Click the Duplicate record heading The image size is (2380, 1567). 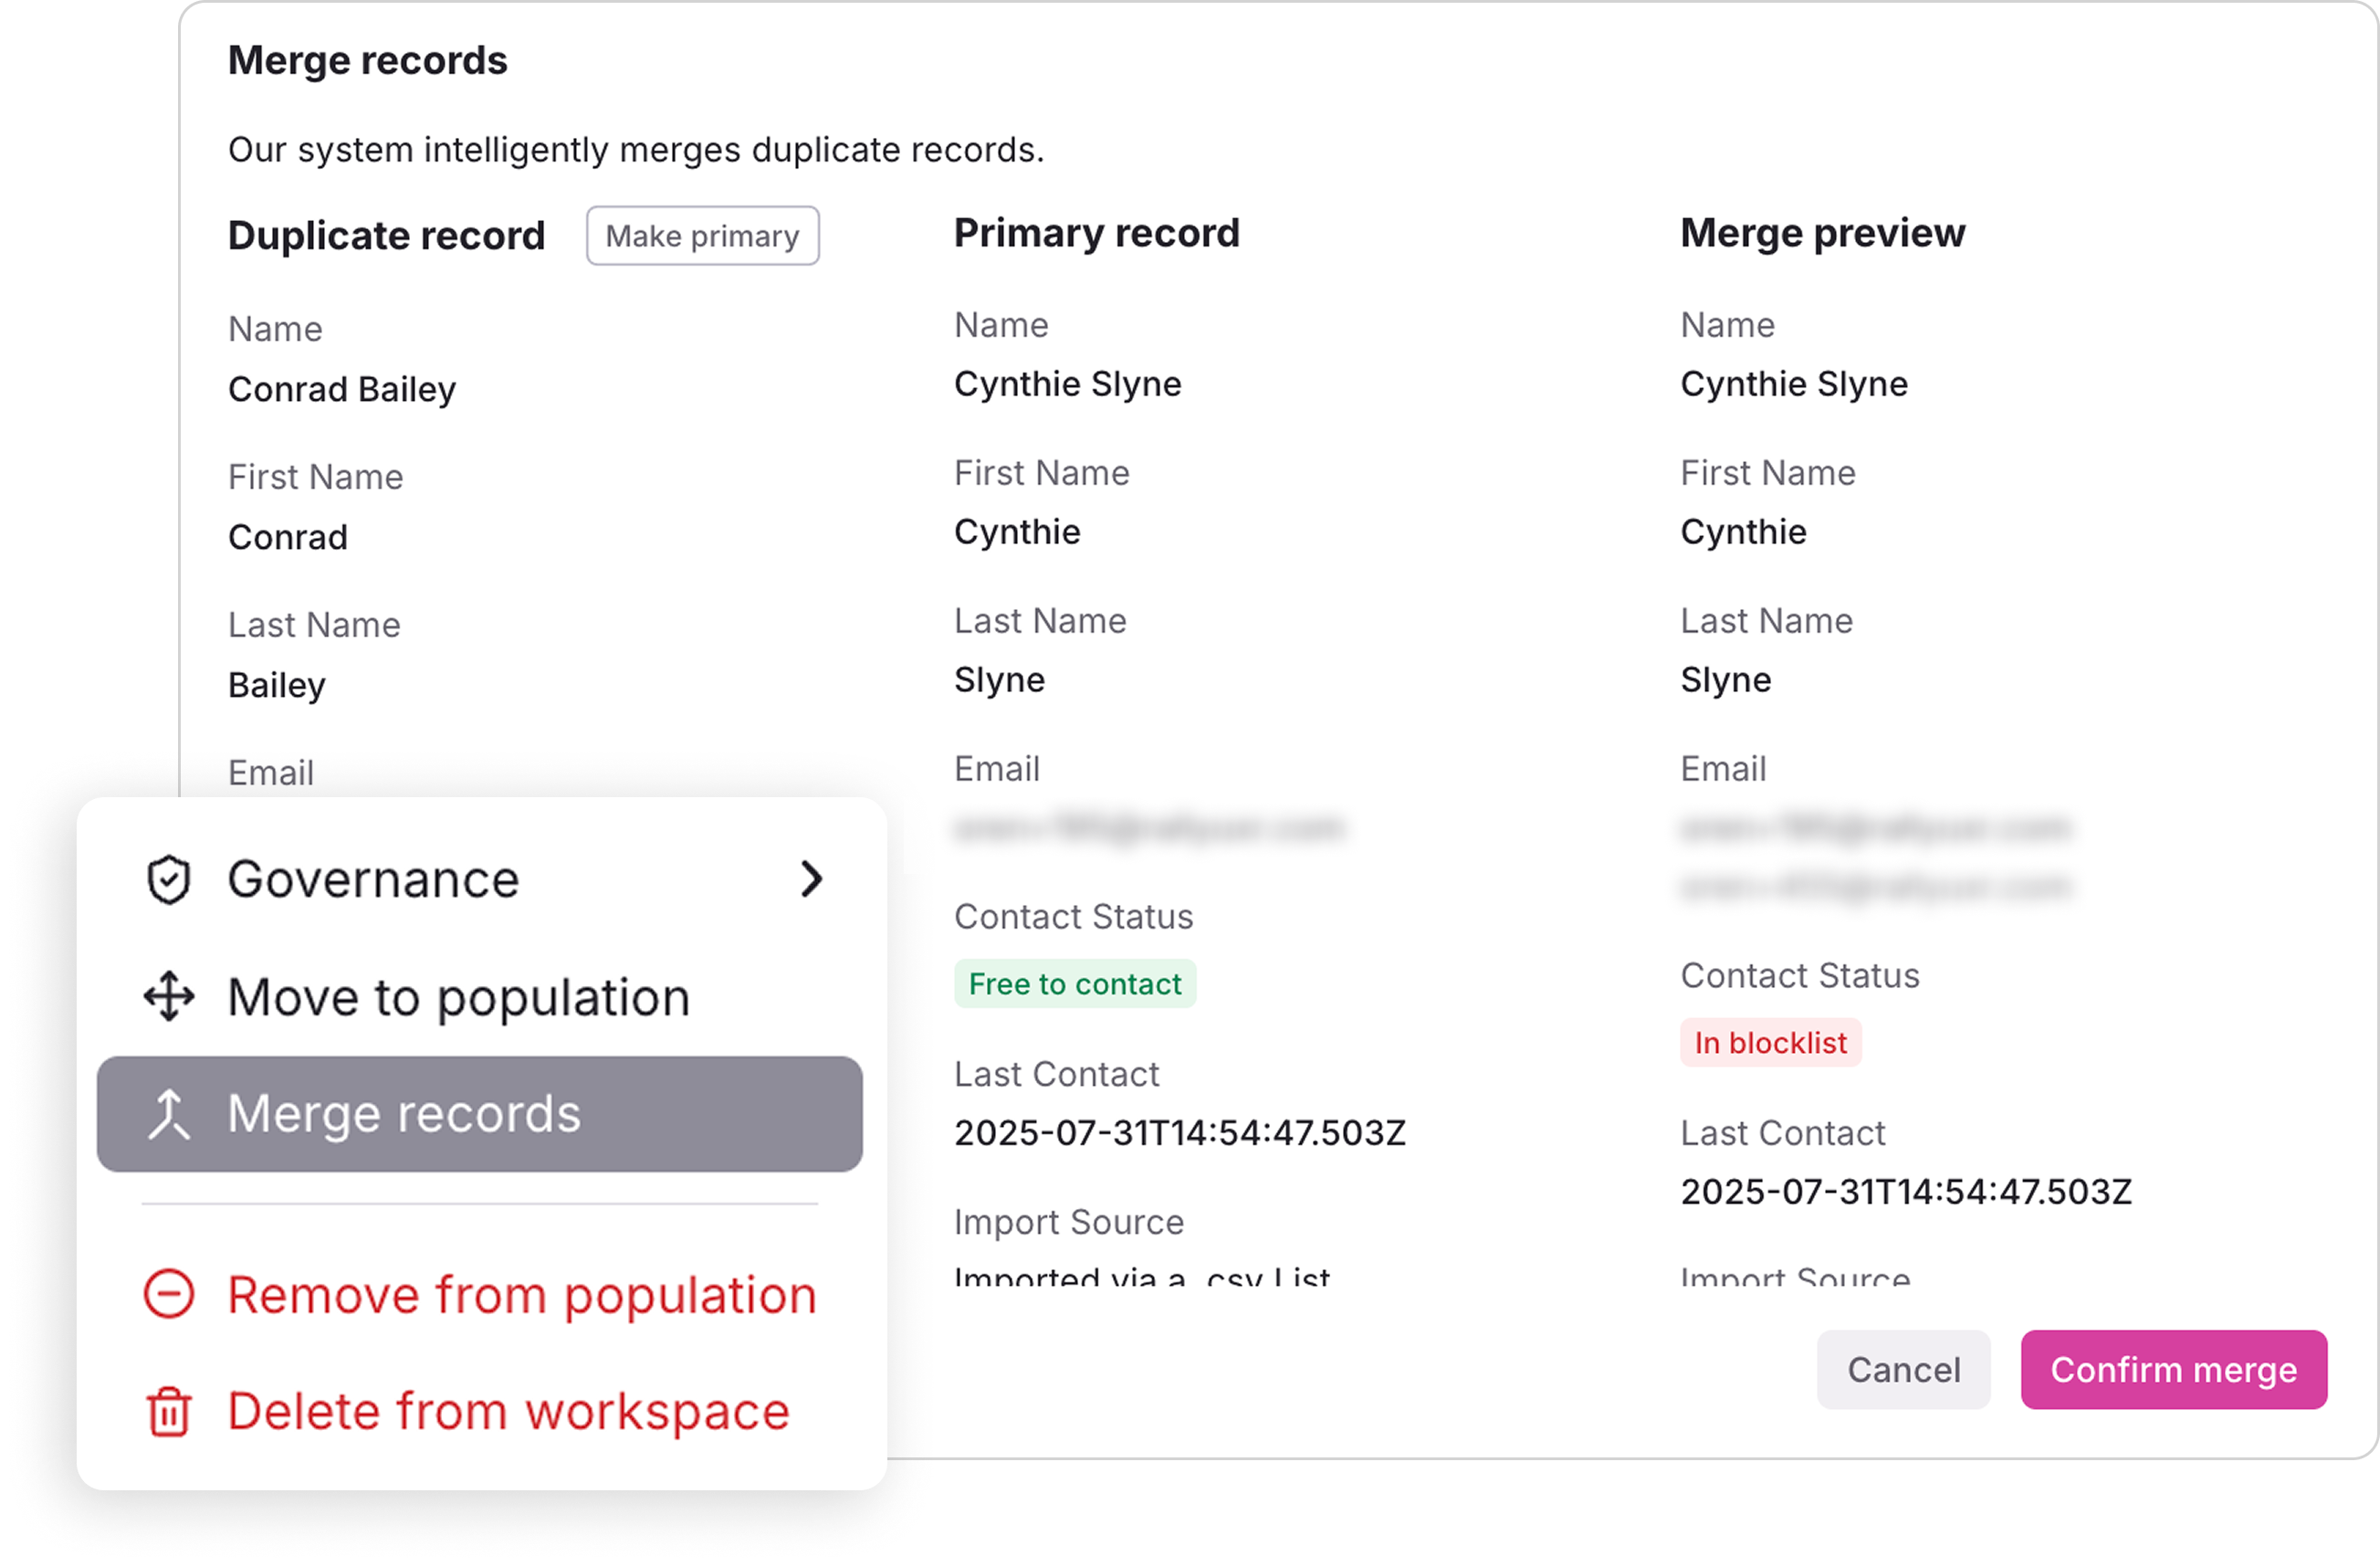pyautogui.click(x=386, y=236)
